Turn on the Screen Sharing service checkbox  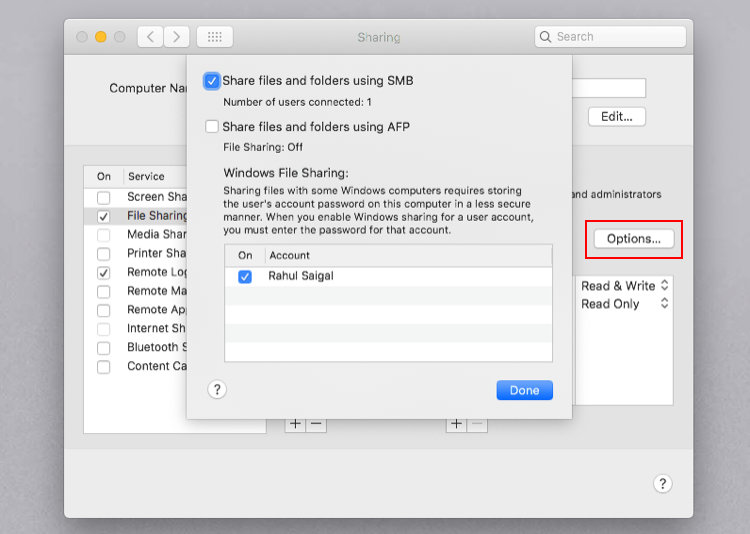point(103,197)
